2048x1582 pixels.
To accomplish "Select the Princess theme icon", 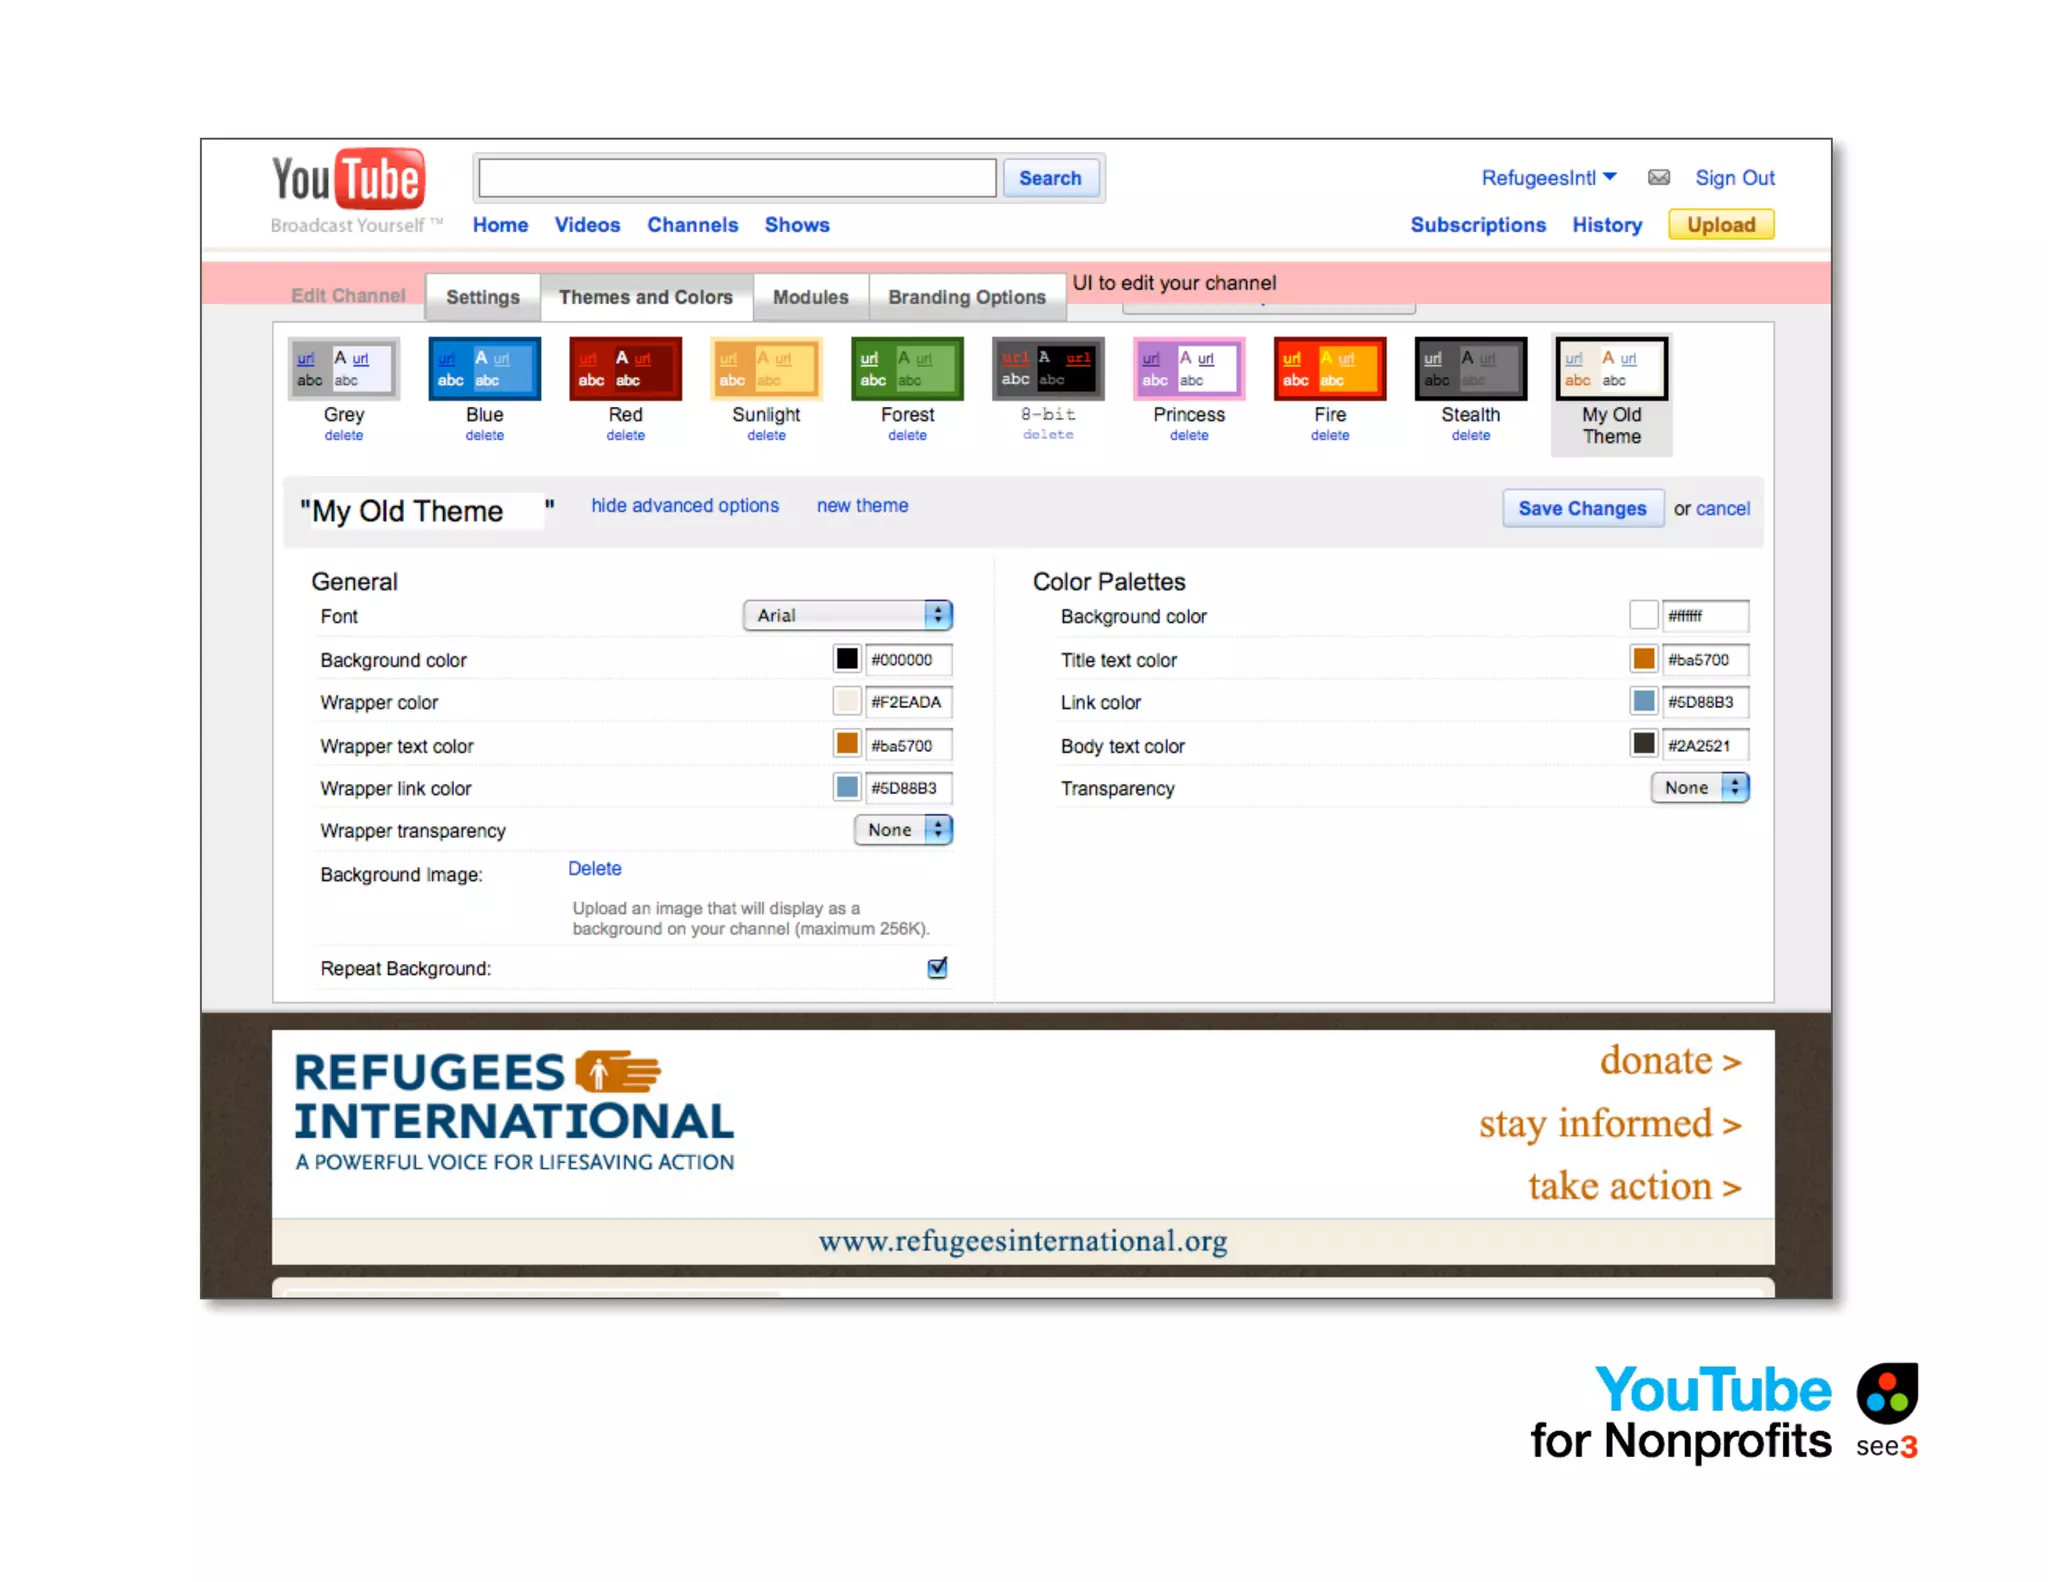I will coord(1189,369).
